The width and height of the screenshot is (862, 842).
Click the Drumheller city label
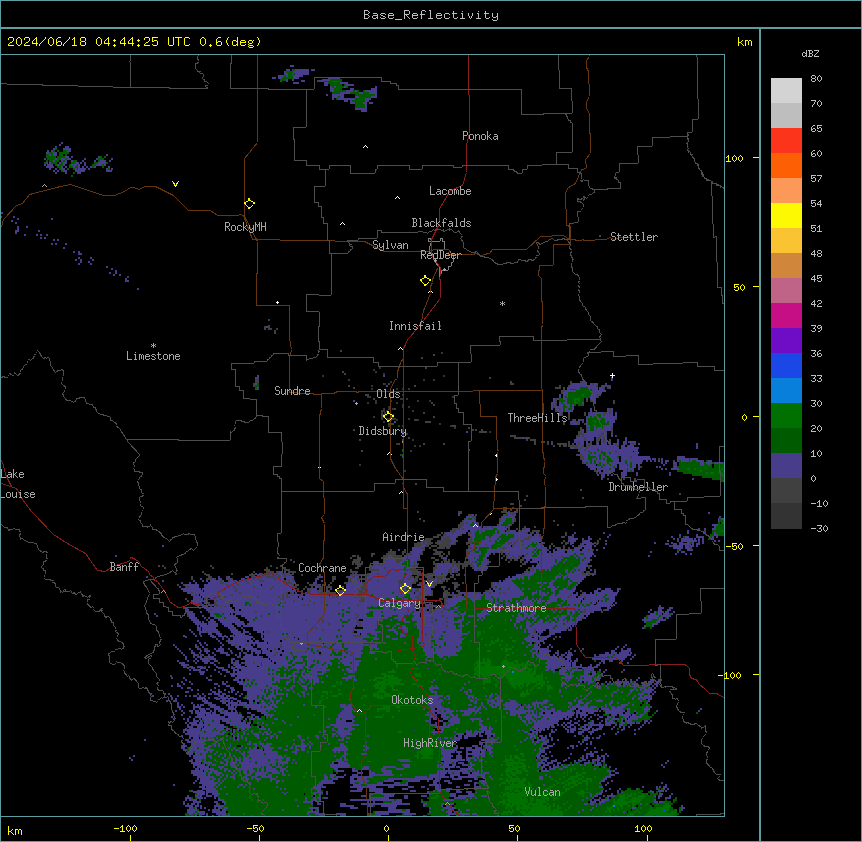pyautogui.click(x=638, y=487)
